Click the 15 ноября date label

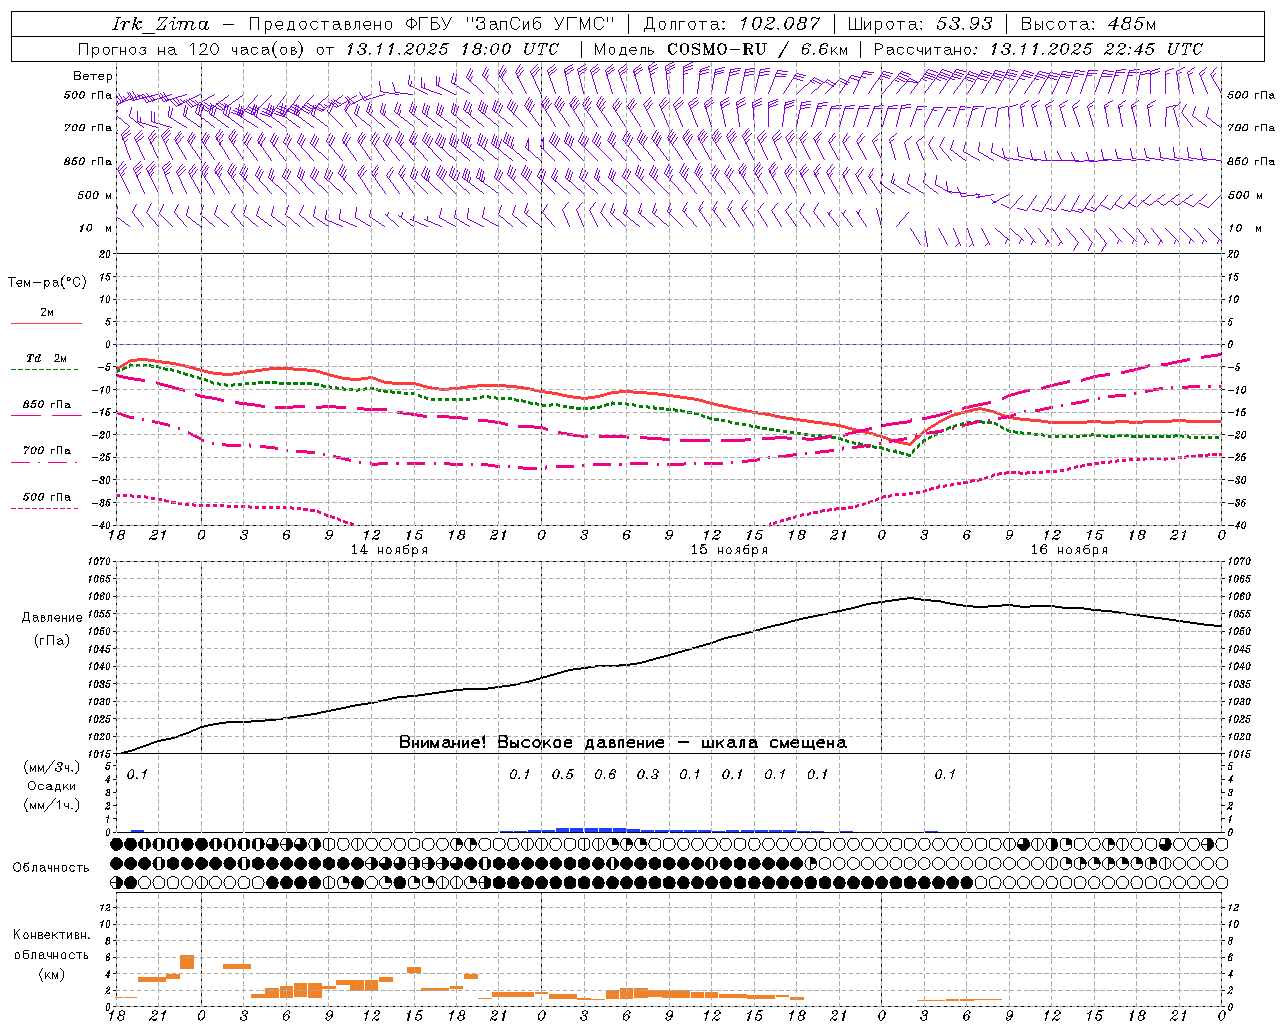tap(729, 550)
